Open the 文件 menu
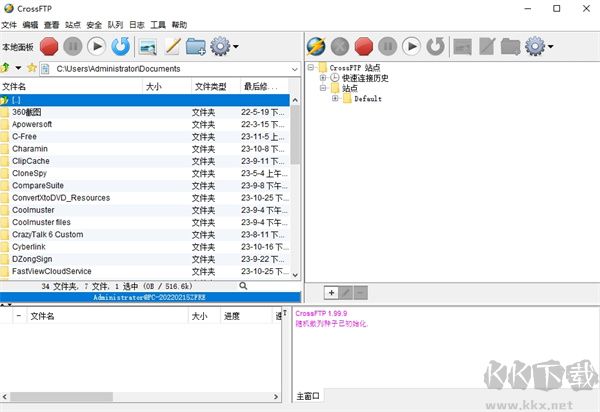 [x=9, y=25]
